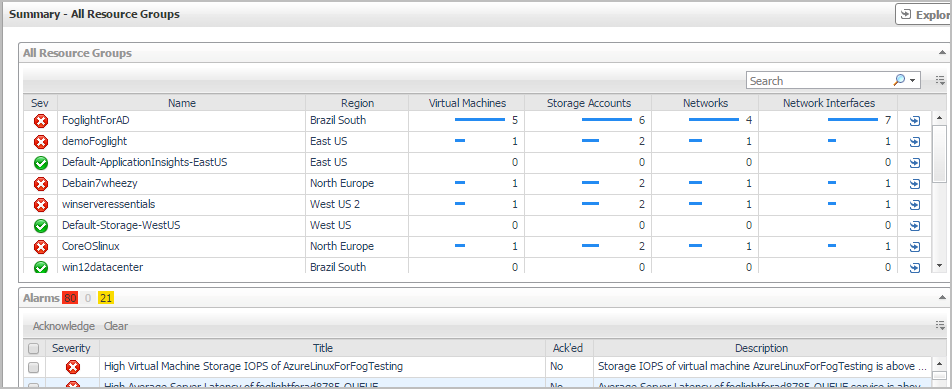Open the search options dropdown arrow
952x389 pixels.
coord(912,81)
